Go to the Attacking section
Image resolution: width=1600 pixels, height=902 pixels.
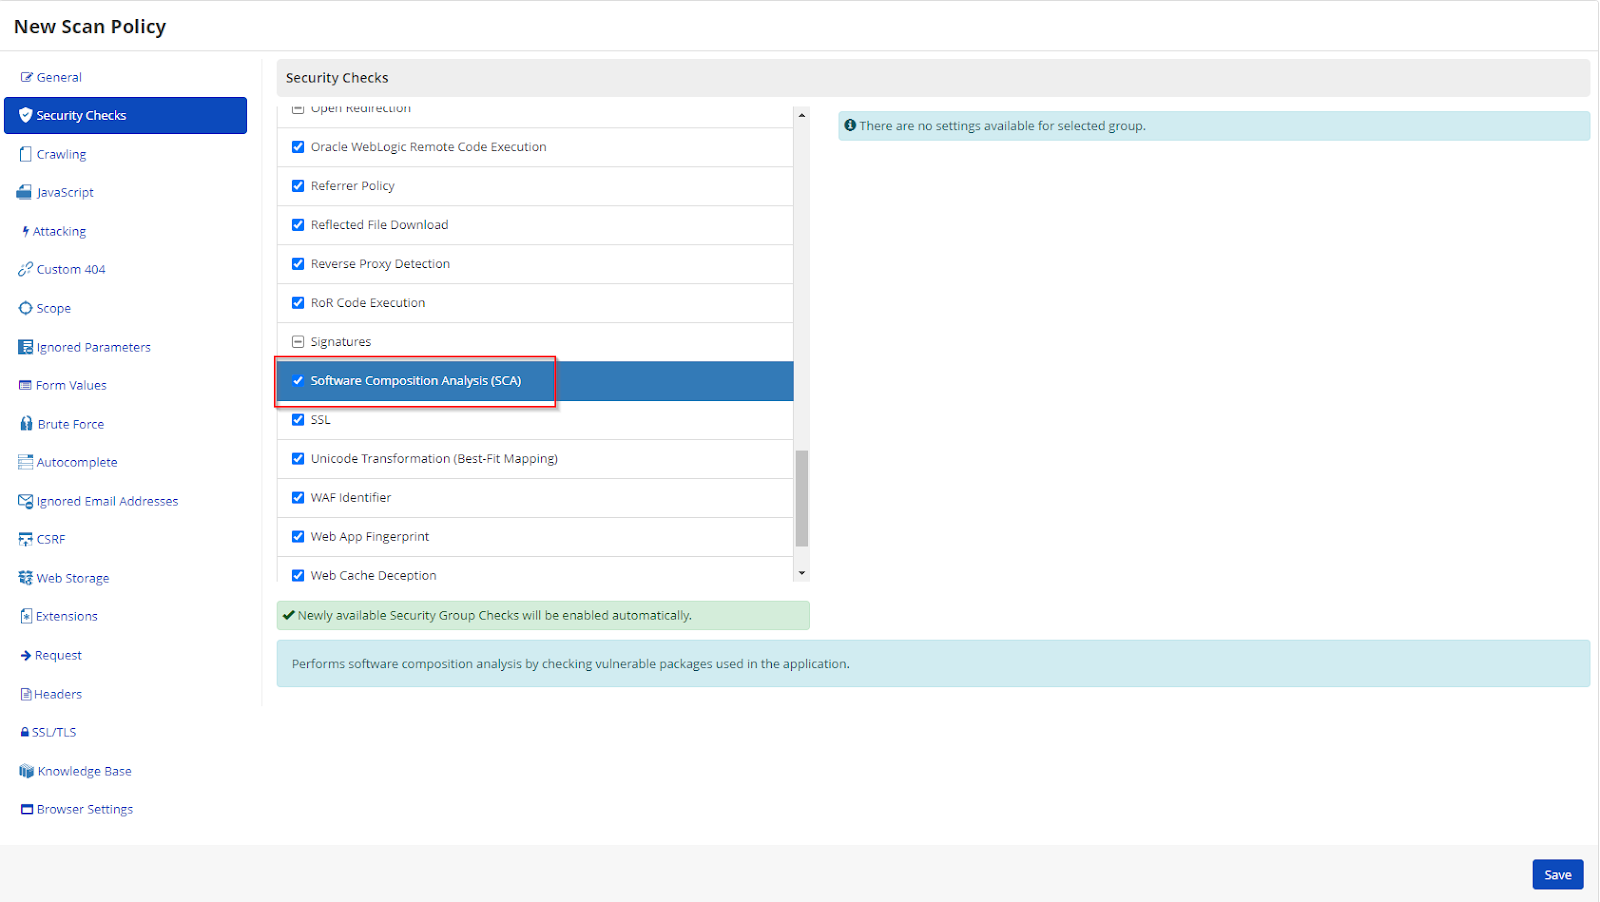click(59, 231)
